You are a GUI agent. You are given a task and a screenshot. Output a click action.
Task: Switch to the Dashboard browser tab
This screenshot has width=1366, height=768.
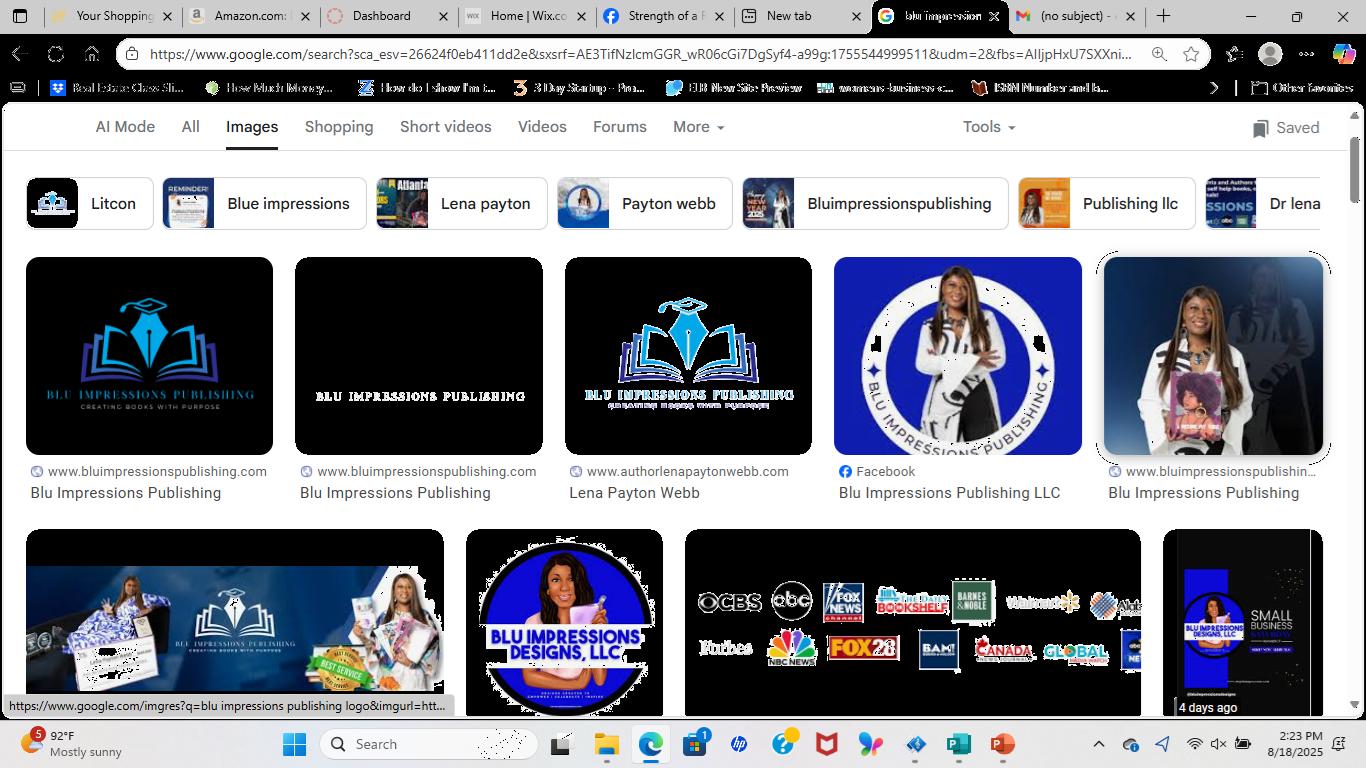[387, 16]
